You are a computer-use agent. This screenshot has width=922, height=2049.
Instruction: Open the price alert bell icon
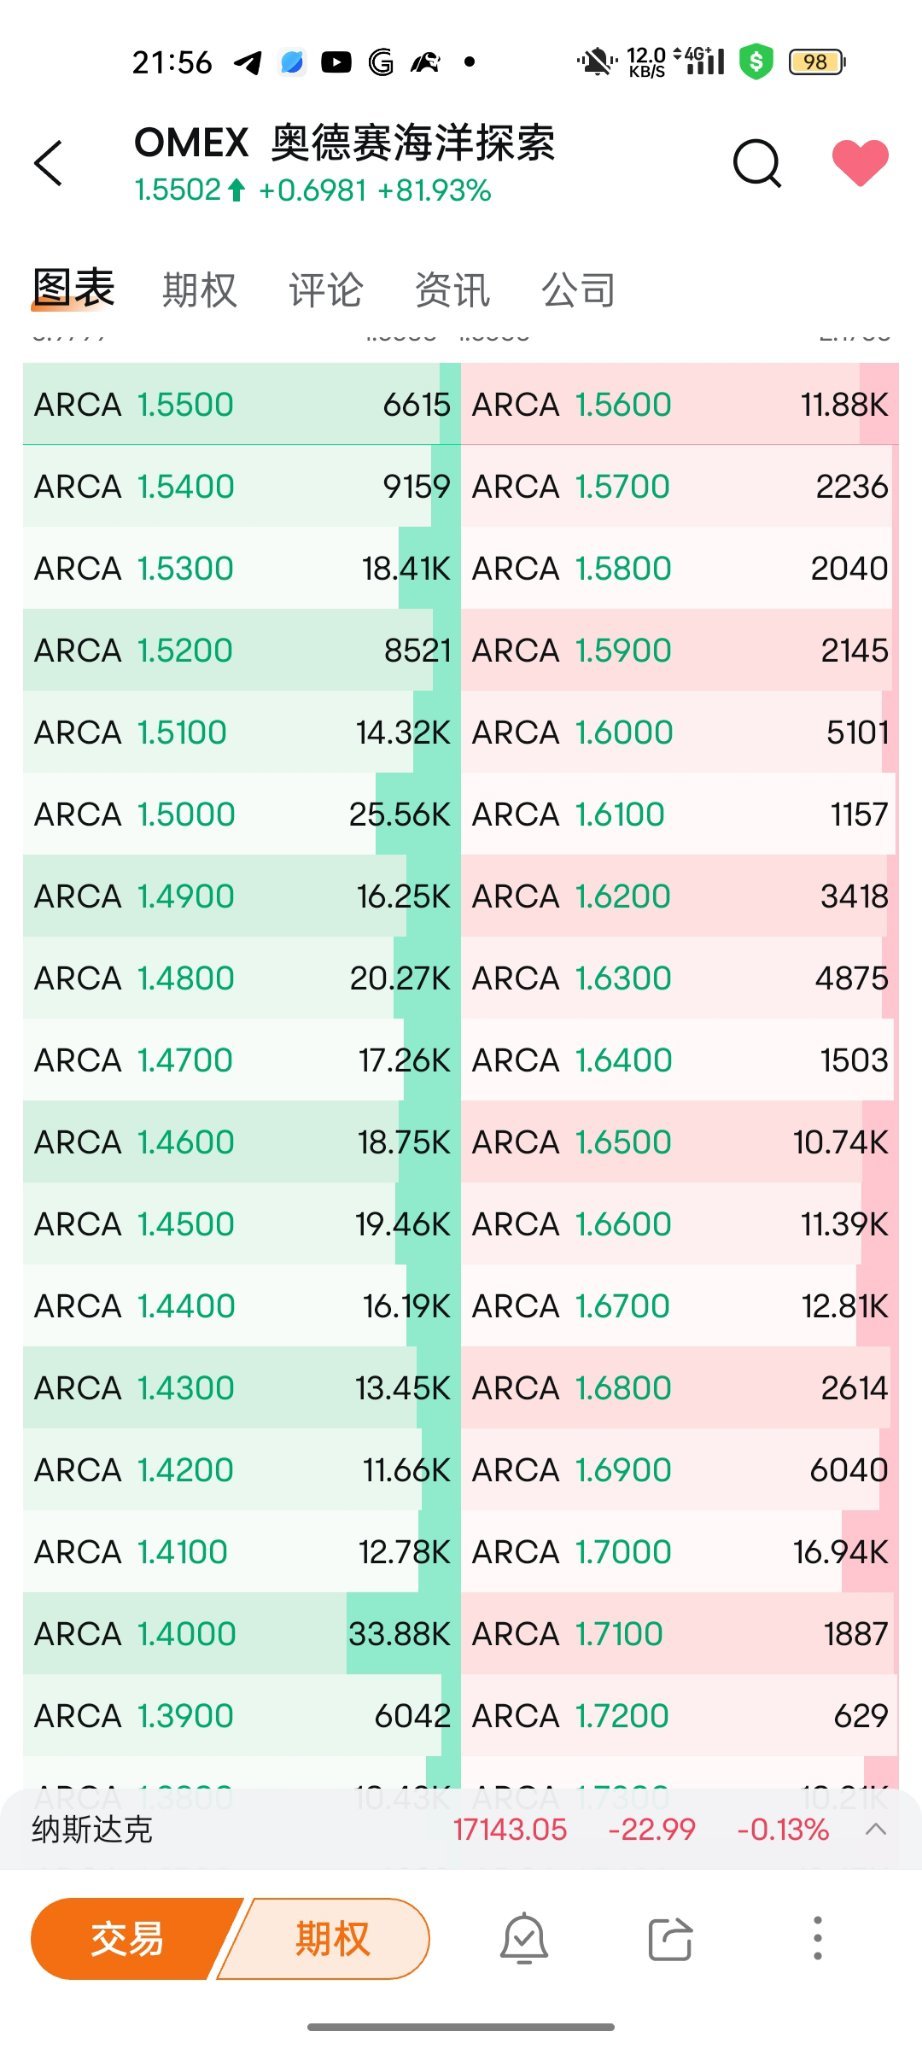click(524, 1938)
